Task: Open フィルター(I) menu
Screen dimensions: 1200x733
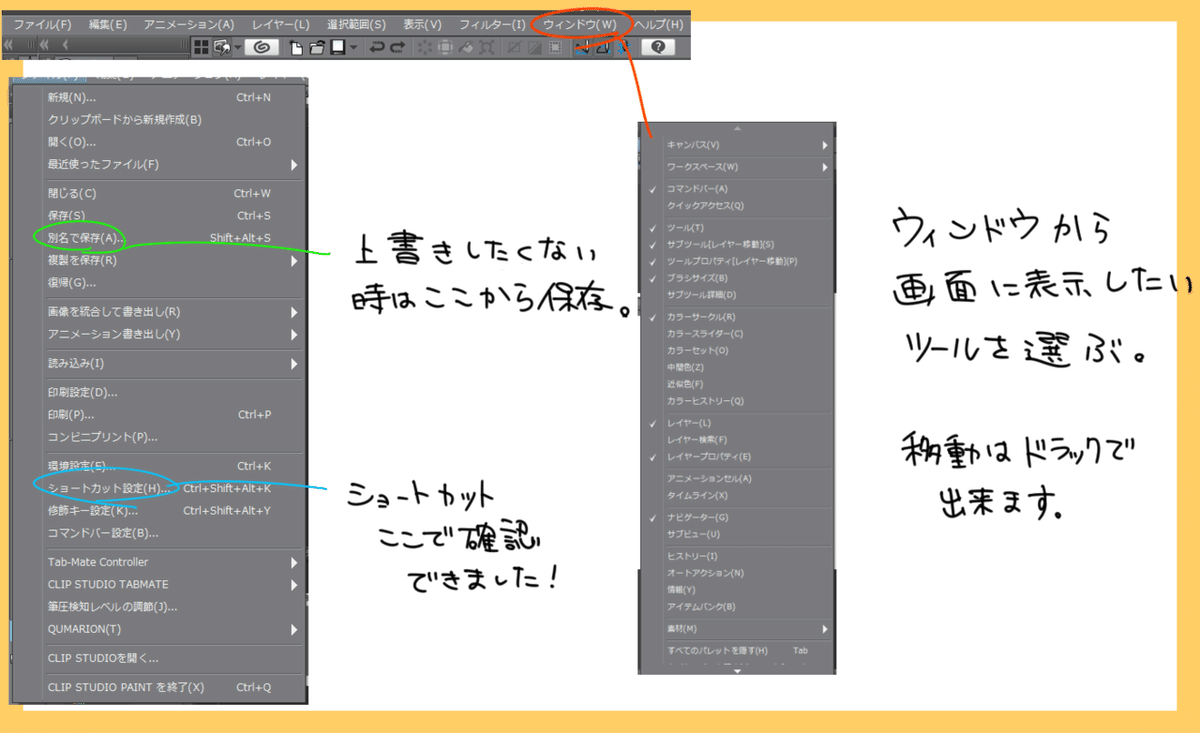Action: [492, 24]
